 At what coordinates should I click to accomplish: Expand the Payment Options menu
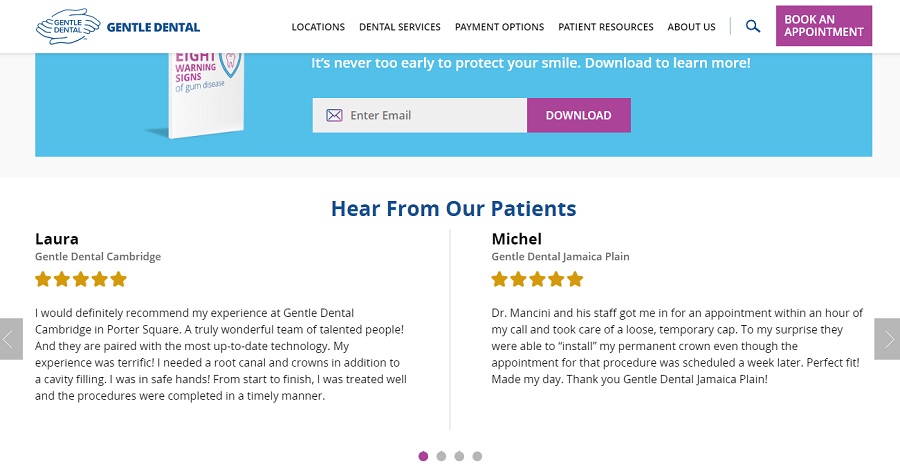tap(499, 27)
